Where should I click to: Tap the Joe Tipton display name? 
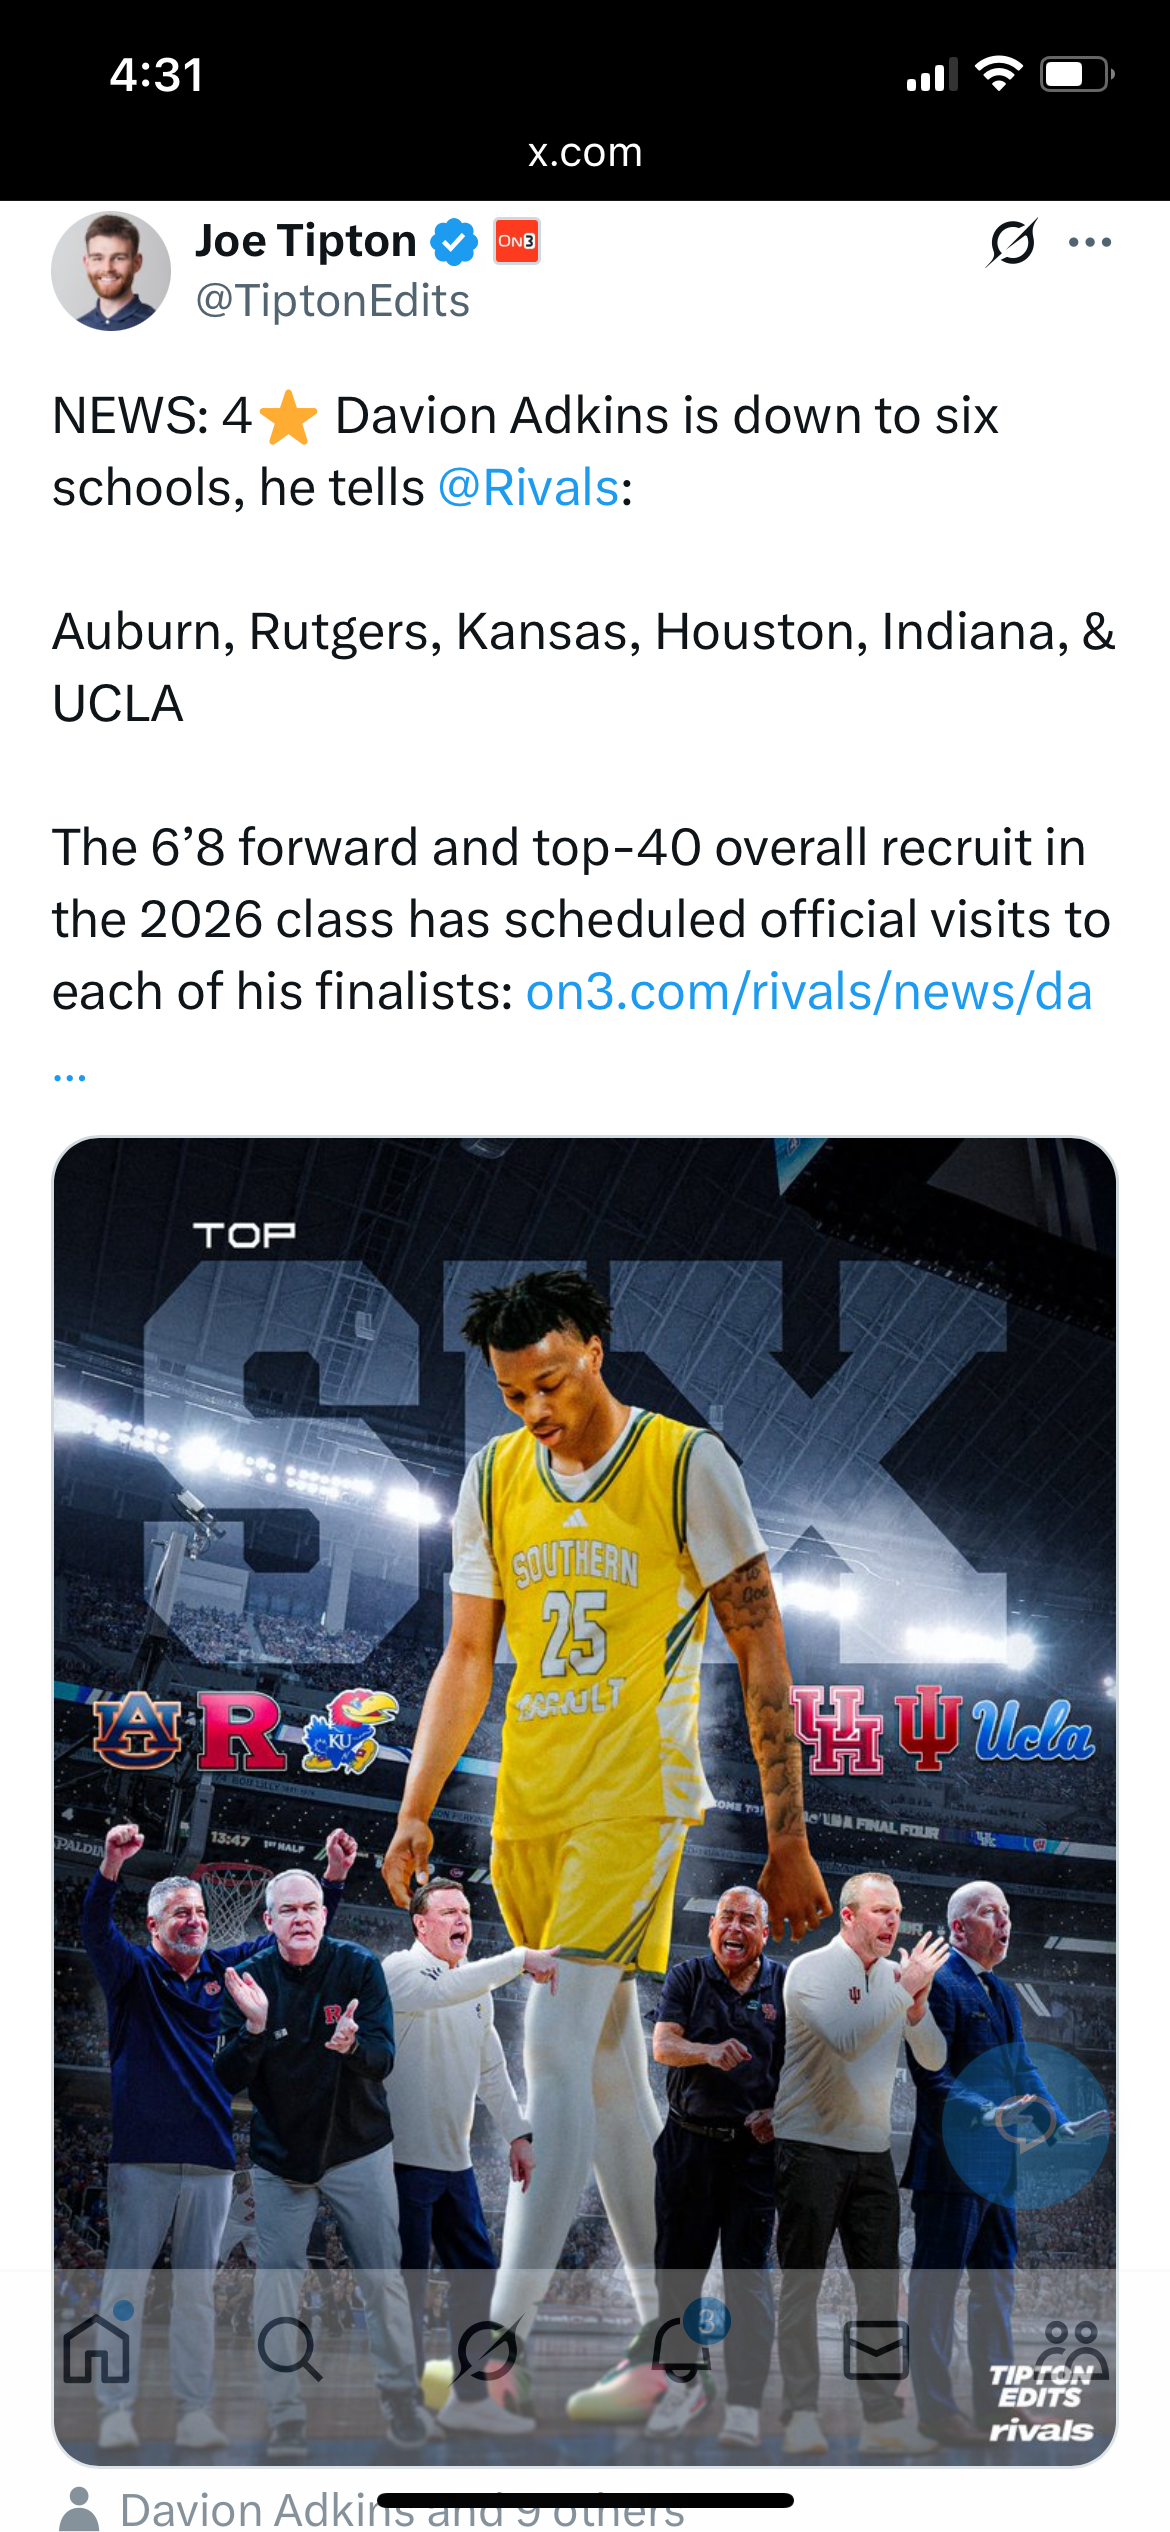306,241
